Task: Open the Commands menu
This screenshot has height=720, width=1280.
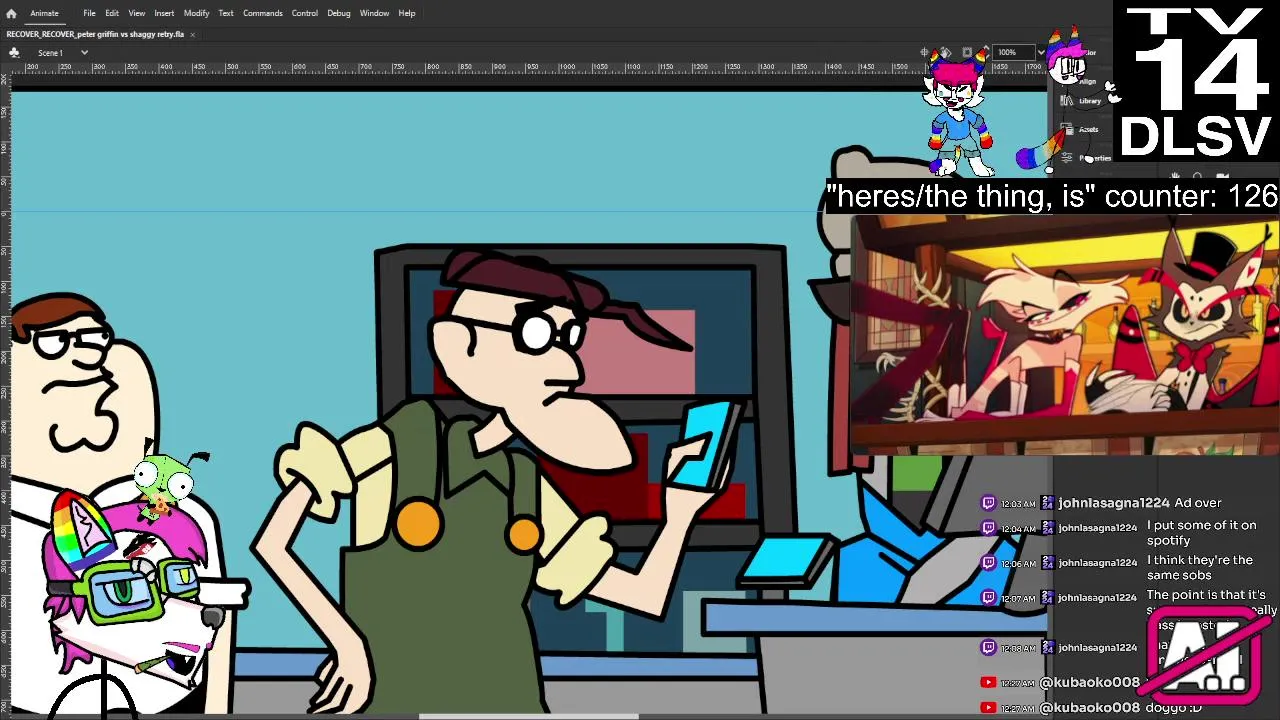Action: pyautogui.click(x=263, y=13)
